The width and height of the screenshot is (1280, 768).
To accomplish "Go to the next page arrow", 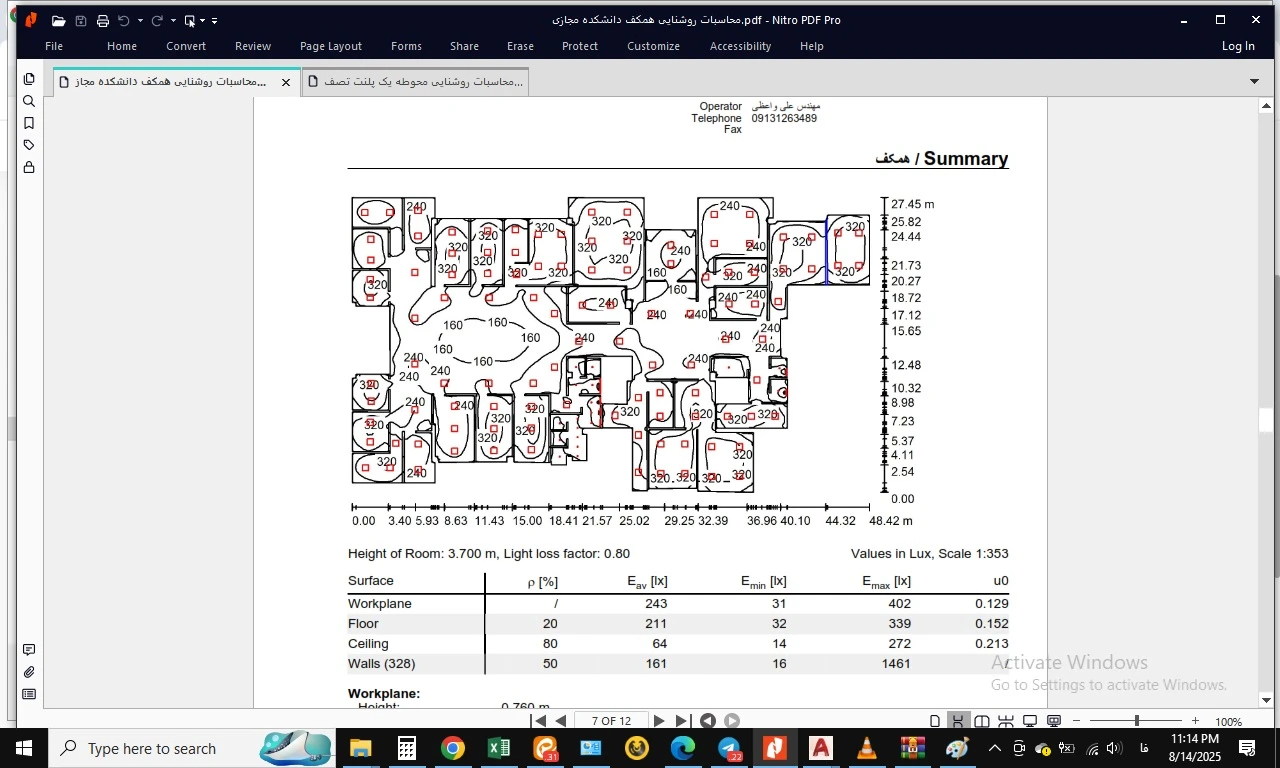I will (x=659, y=721).
